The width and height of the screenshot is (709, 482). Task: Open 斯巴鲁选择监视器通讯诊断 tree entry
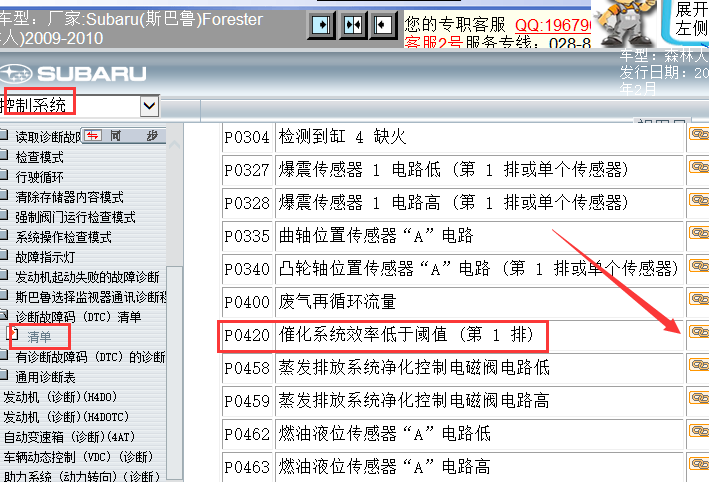91,297
